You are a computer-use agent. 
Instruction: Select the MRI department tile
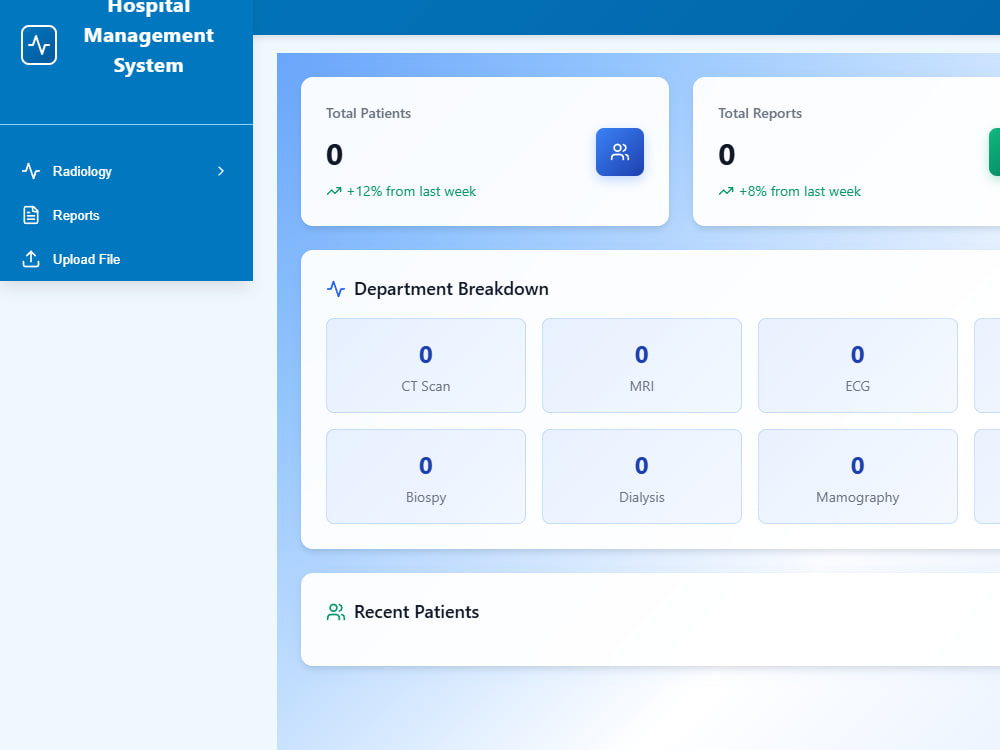click(x=642, y=365)
